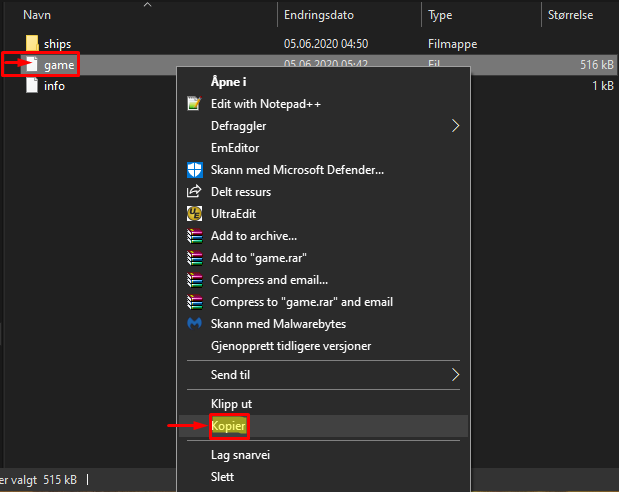Select Slett to delete the file
The height and width of the screenshot is (492, 619).
(x=222, y=477)
